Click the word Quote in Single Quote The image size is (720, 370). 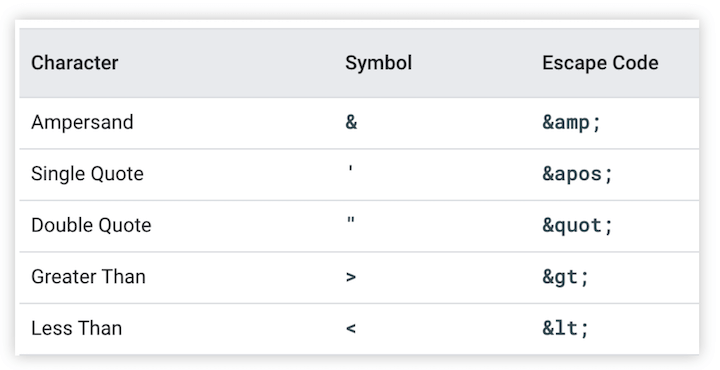[x=117, y=174]
